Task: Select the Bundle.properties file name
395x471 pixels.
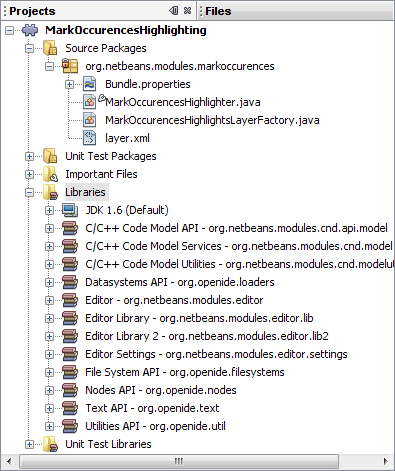Action: click(x=148, y=84)
